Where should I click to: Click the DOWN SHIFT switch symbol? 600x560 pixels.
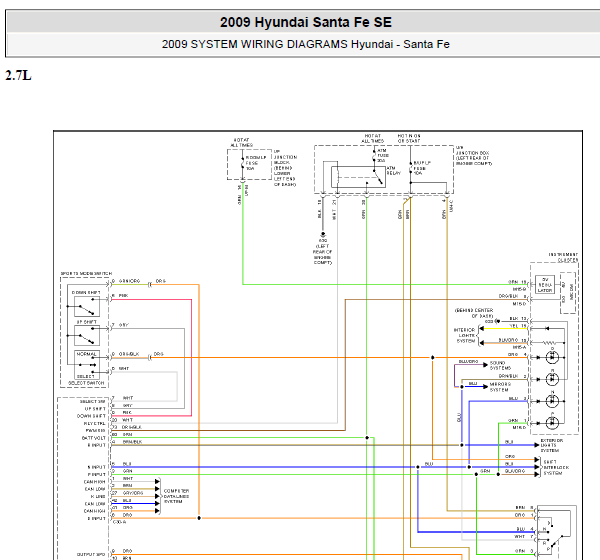[x=87, y=307]
